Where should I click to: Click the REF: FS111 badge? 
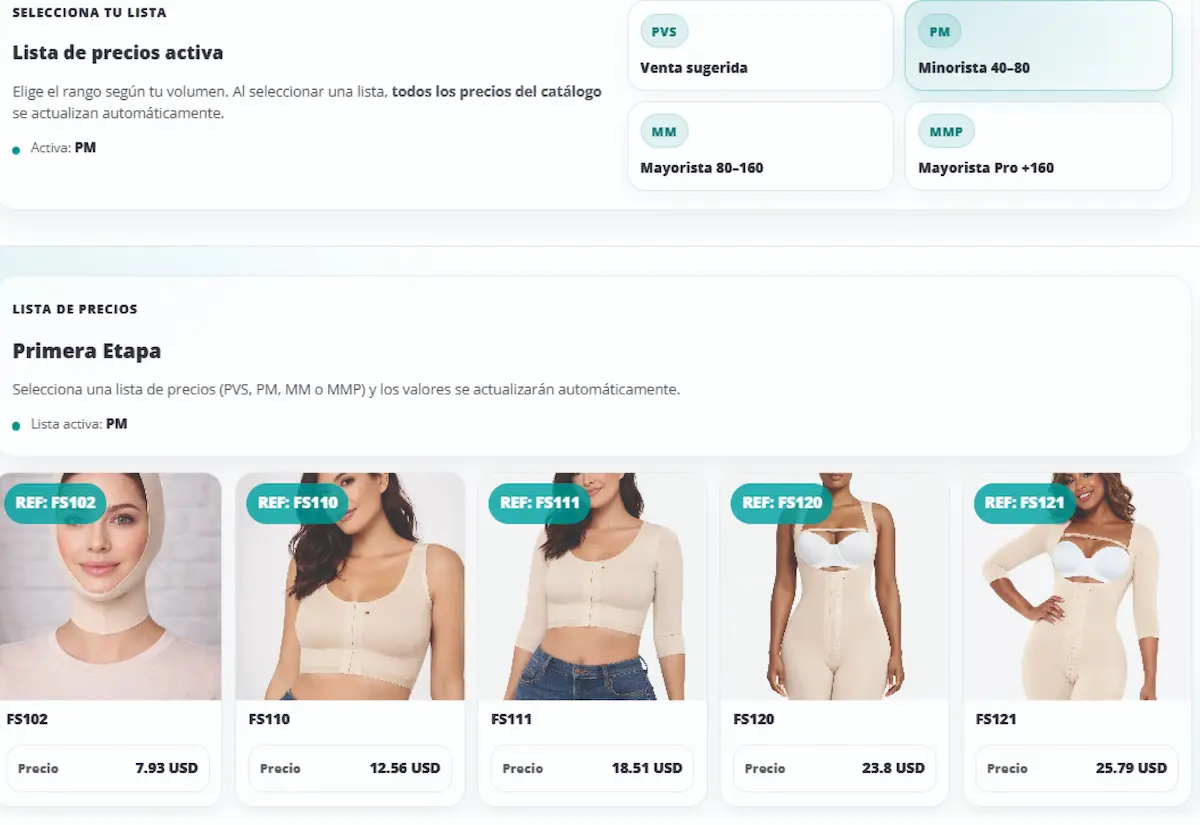pyautogui.click(x=540, y=502)
